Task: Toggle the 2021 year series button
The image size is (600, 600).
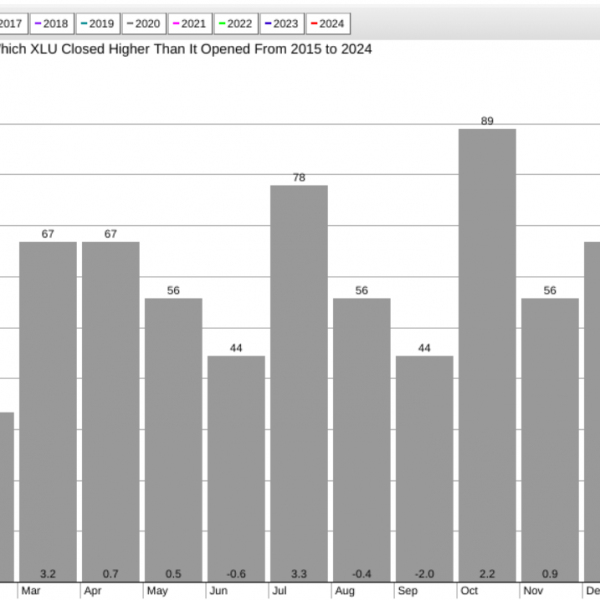Action: click(190, 24)
